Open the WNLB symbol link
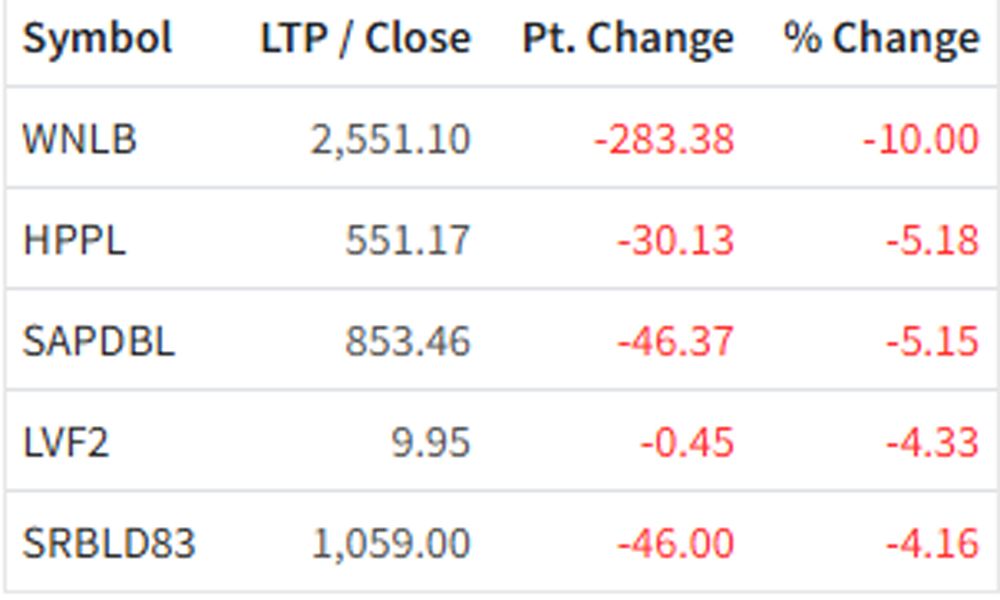 (x=79, y=139)
